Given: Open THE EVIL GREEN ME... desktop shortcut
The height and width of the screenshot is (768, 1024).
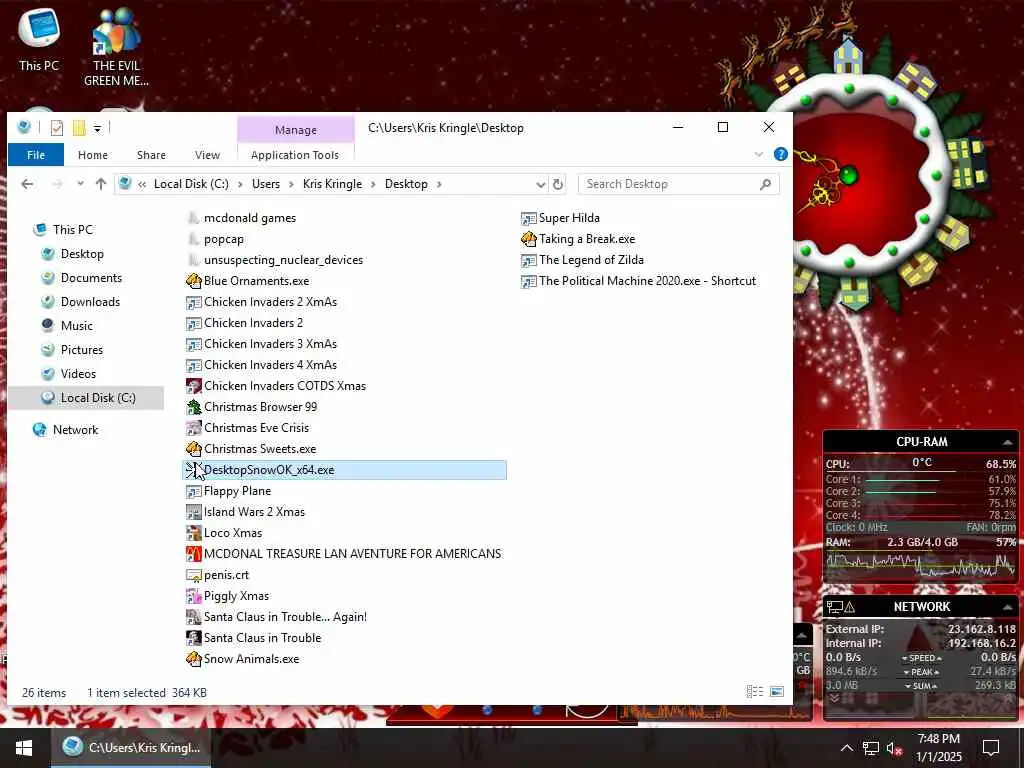Looking at the screenshot, I should tap(116, 47).
